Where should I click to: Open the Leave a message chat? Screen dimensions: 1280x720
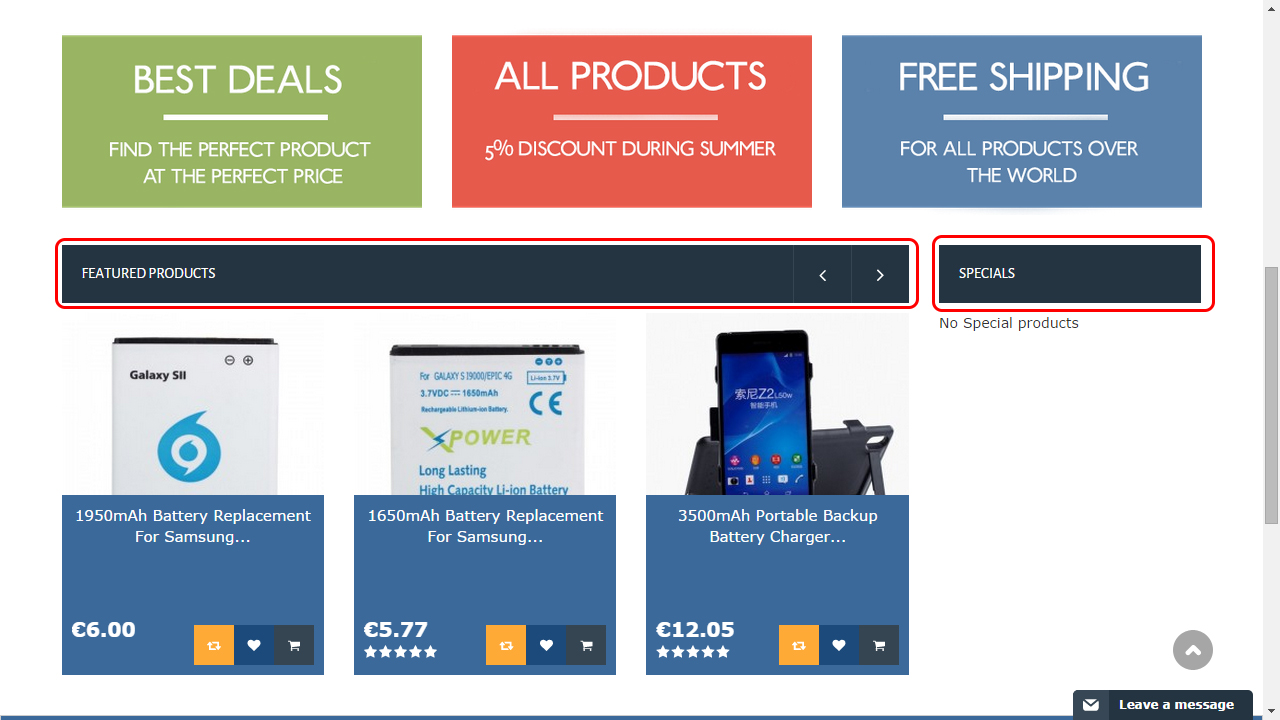1163,705
